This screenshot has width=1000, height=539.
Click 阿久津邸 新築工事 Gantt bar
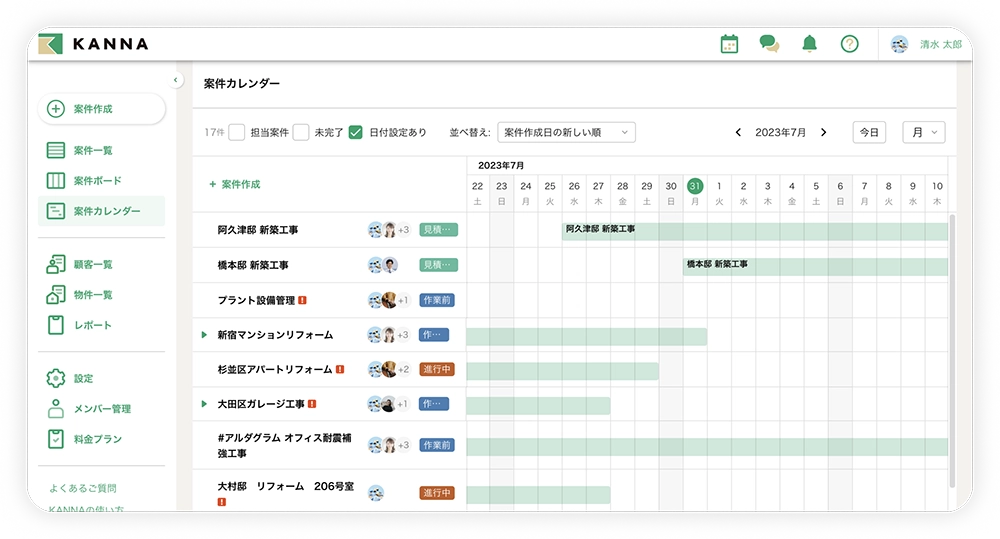tap(755, 232)
